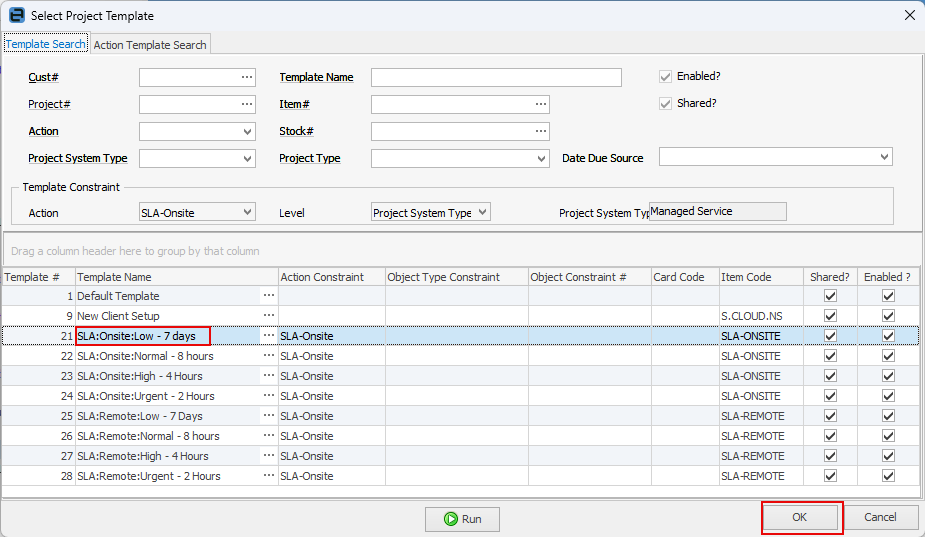Click ellipsis in Default Template row
This screenshot has width=925, height=537.
point(269,296)
